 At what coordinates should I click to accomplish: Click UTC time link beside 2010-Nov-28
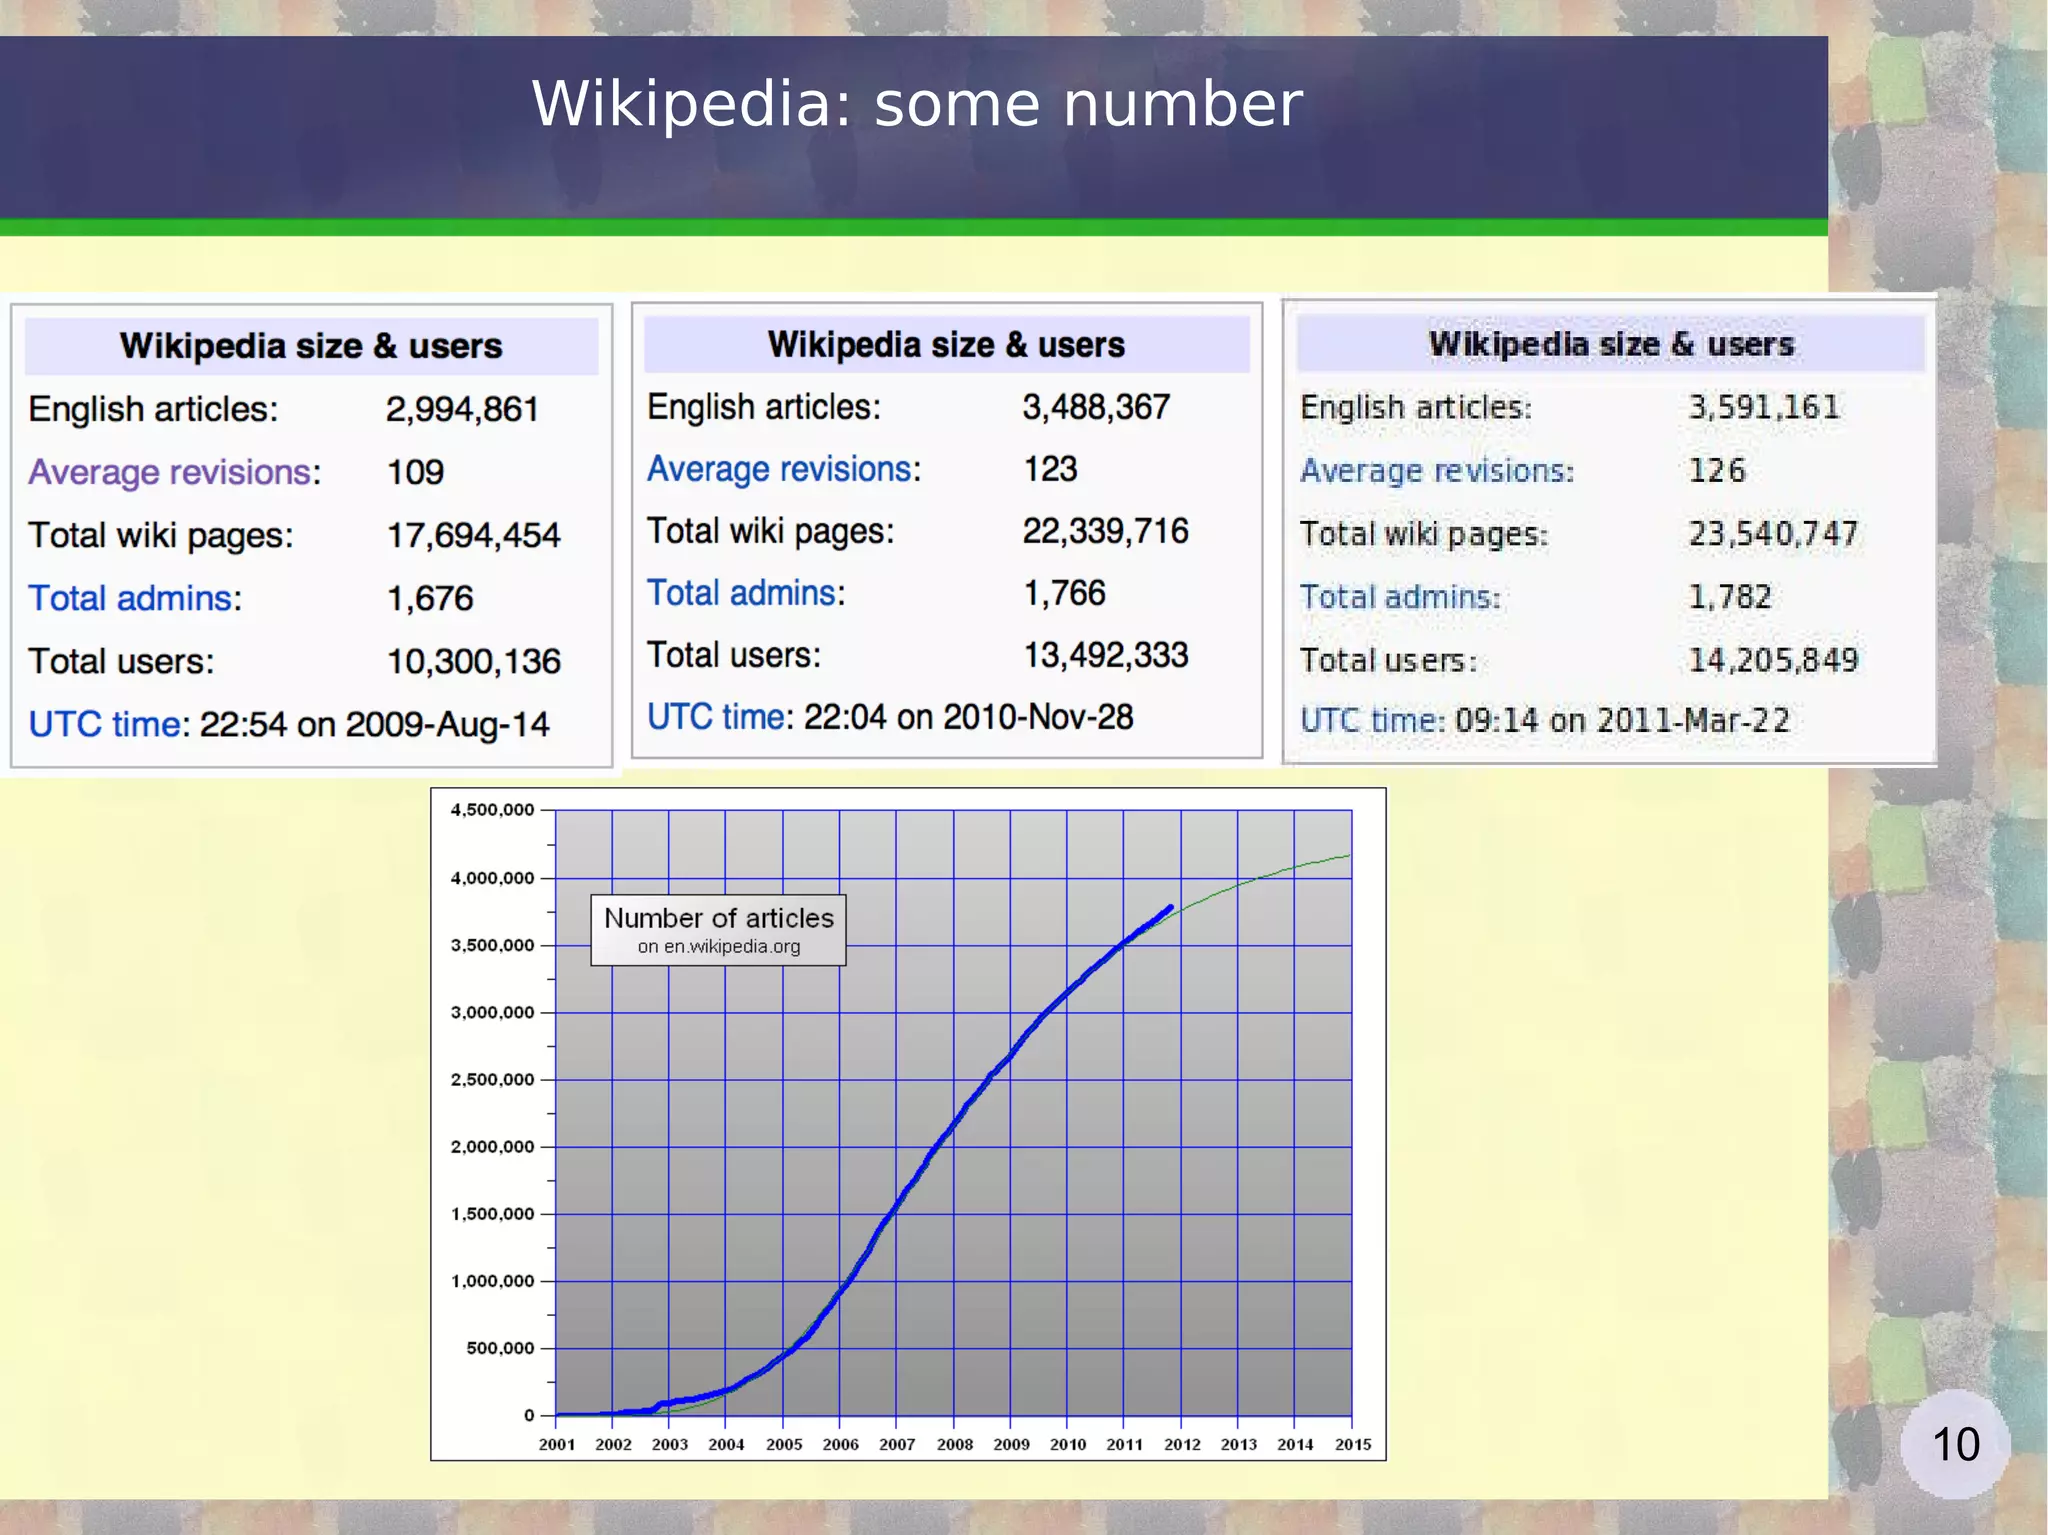pyautogui.click(x=715, y=717)
